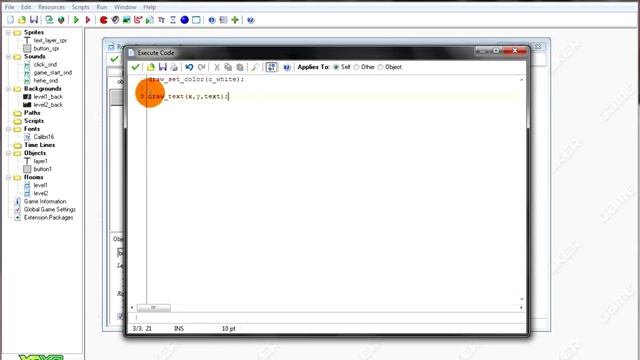Open an existing game file

pos(22,20)
